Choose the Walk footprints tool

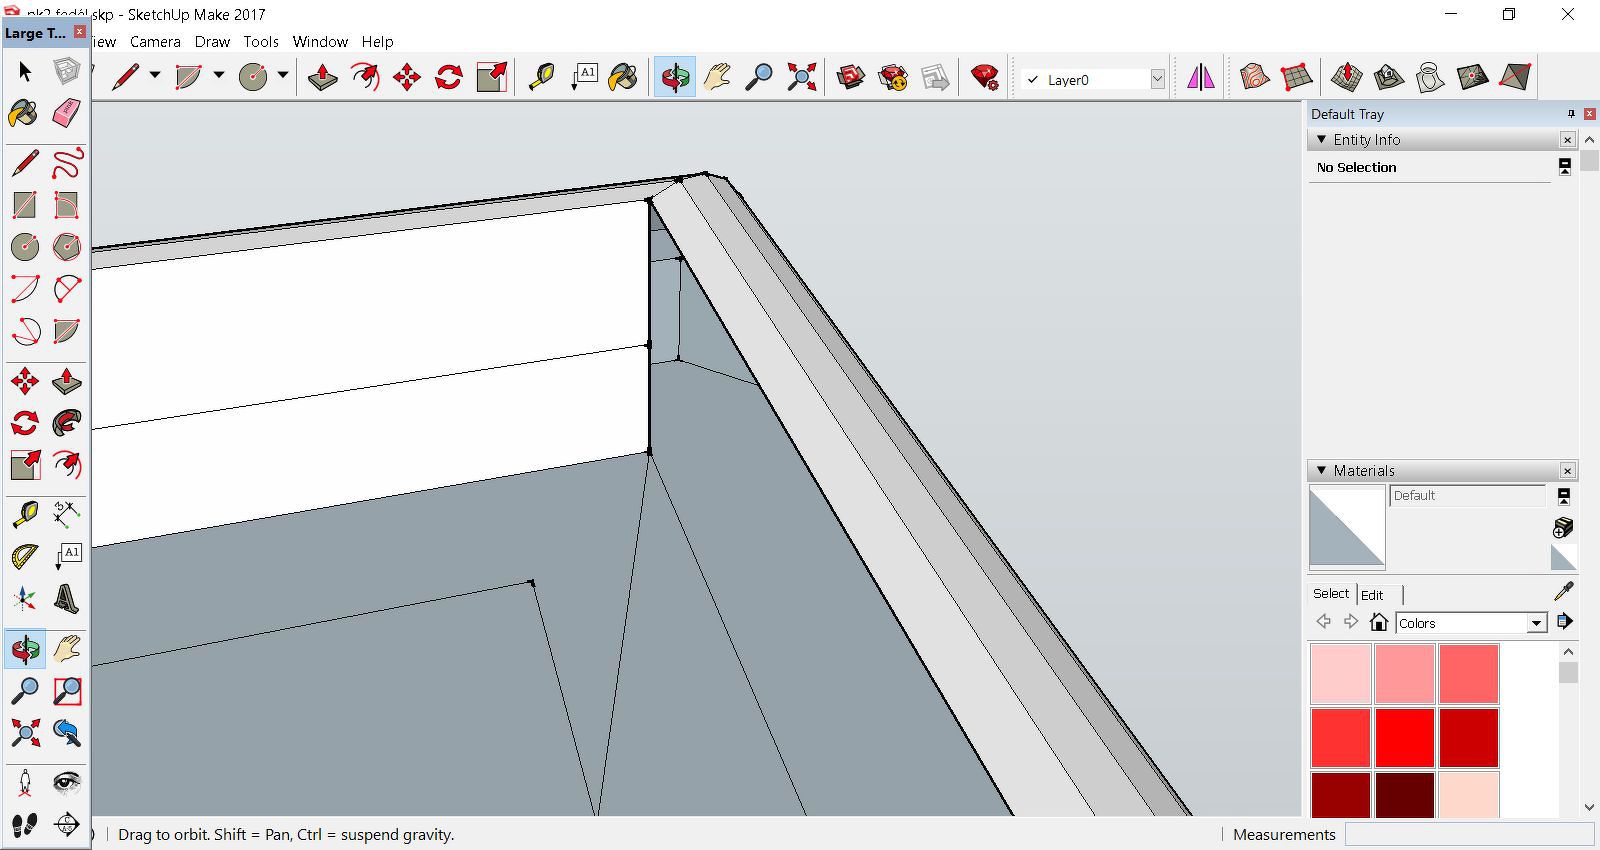pyautogui.click(x=25, y=825)
